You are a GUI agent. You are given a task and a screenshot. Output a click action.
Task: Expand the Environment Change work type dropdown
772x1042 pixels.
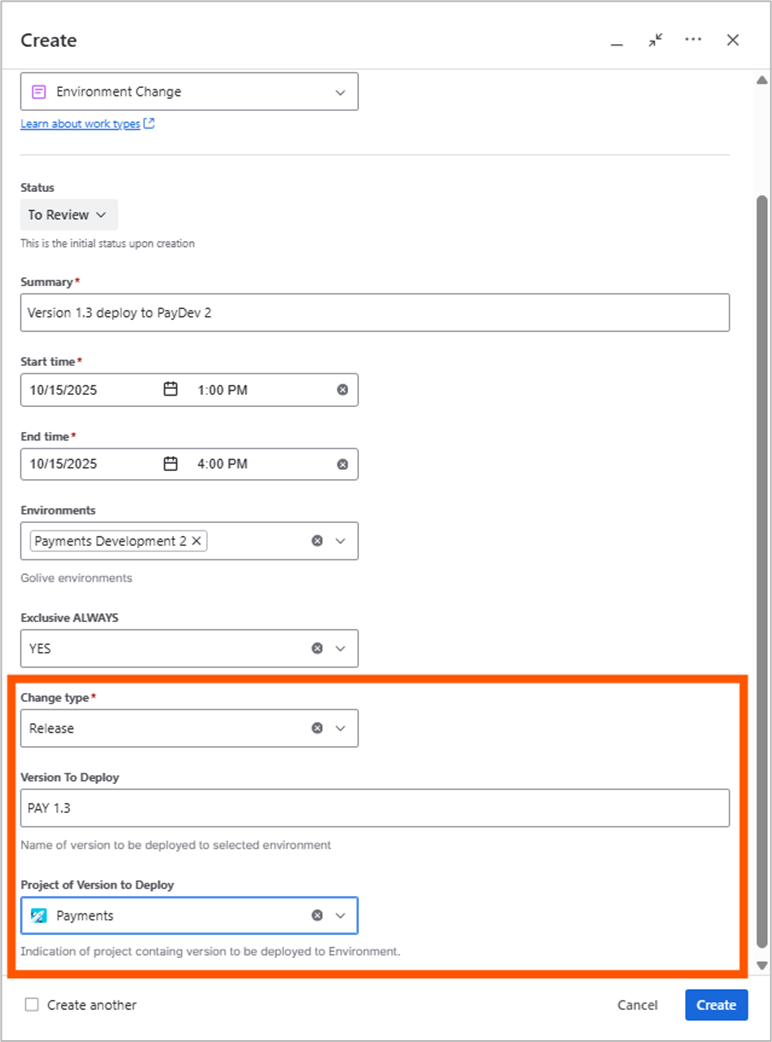pyautogui.click(x=340, y=92)
